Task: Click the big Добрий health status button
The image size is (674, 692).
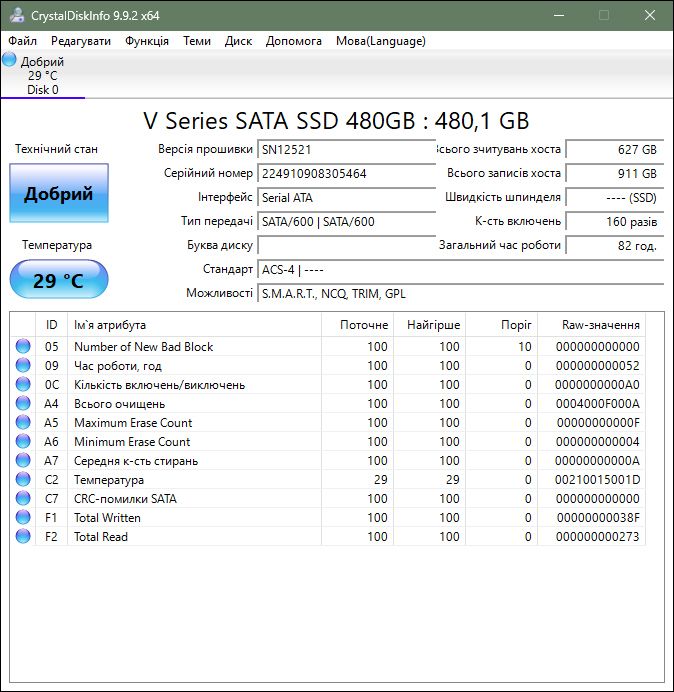Action: (59, 193)
